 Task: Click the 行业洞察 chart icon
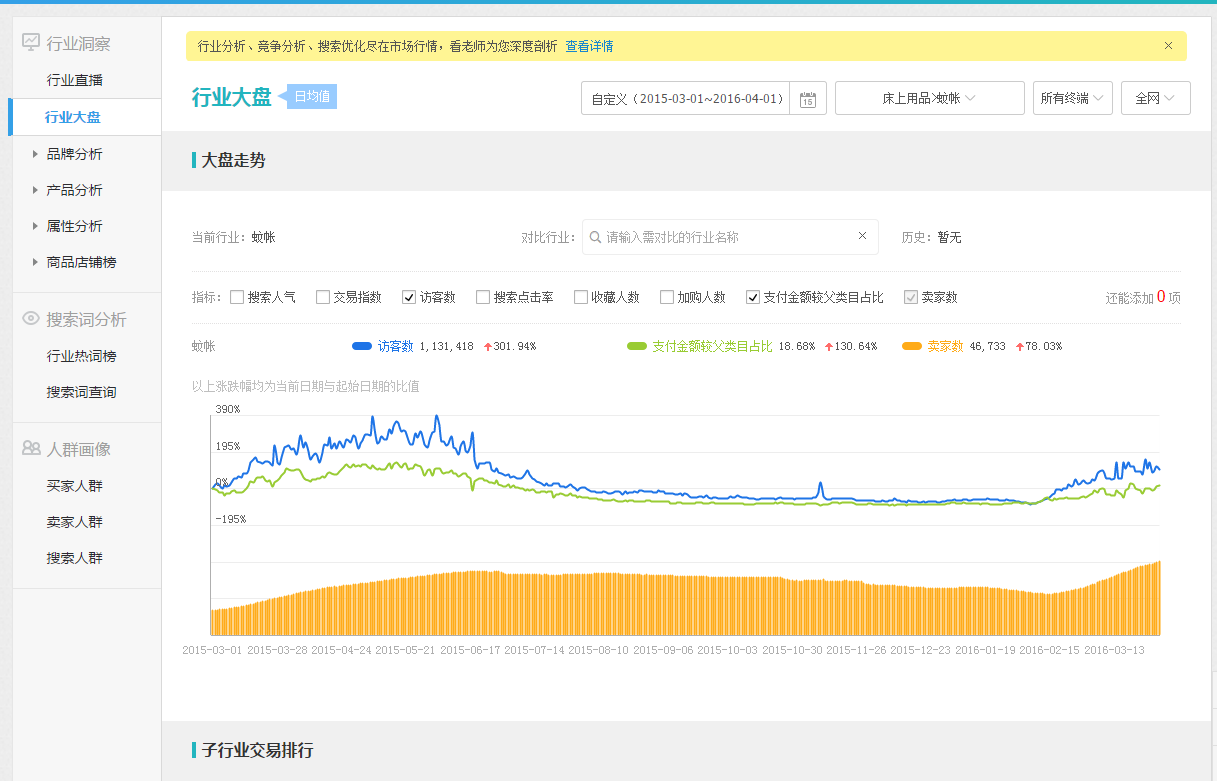[31, 43]
